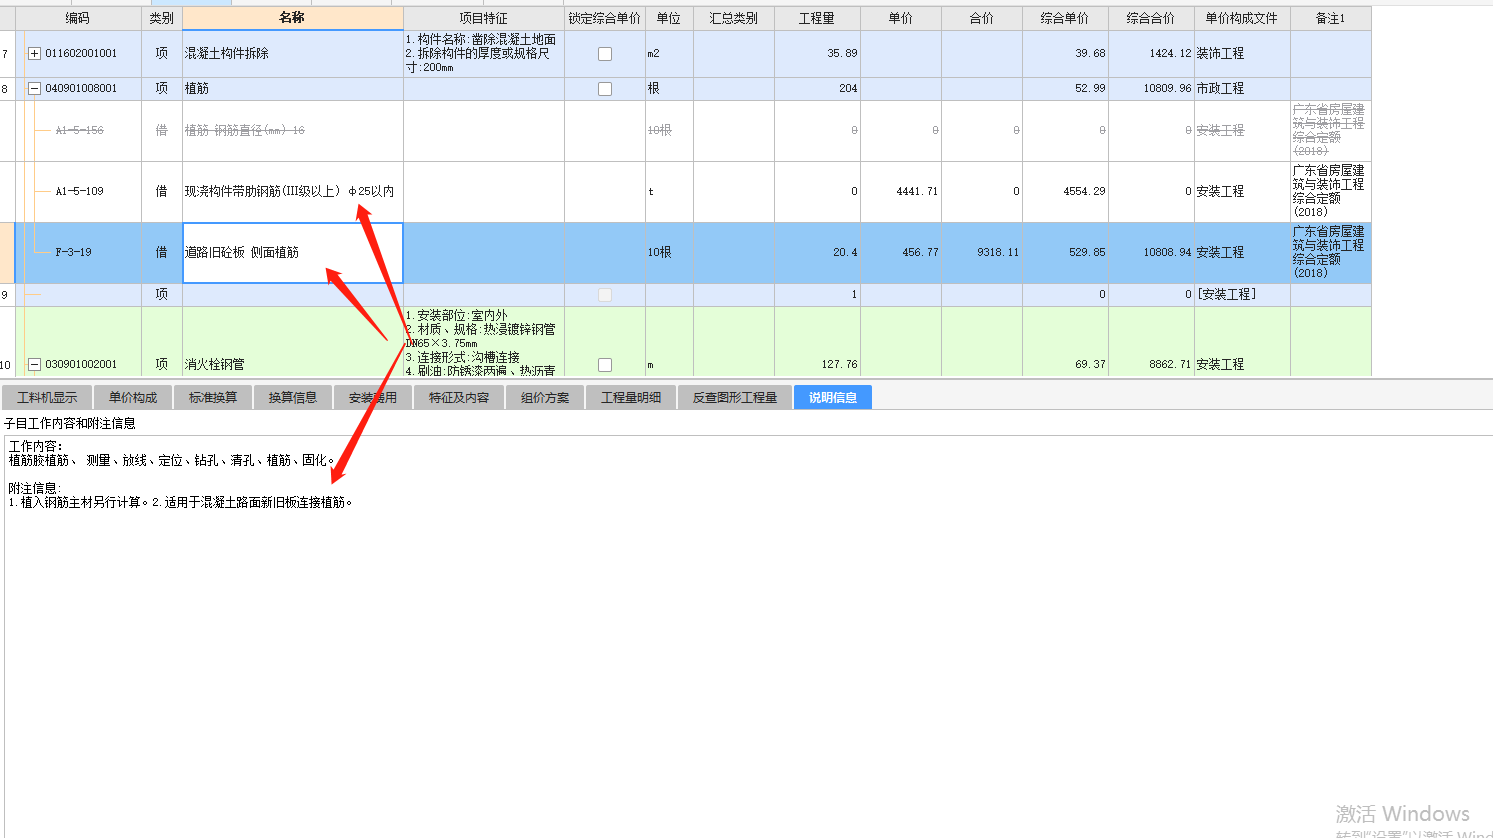Click the row 9 number header
This screenshot has height=838, width=1493.
pyautogui.click(x=5, y=295)
